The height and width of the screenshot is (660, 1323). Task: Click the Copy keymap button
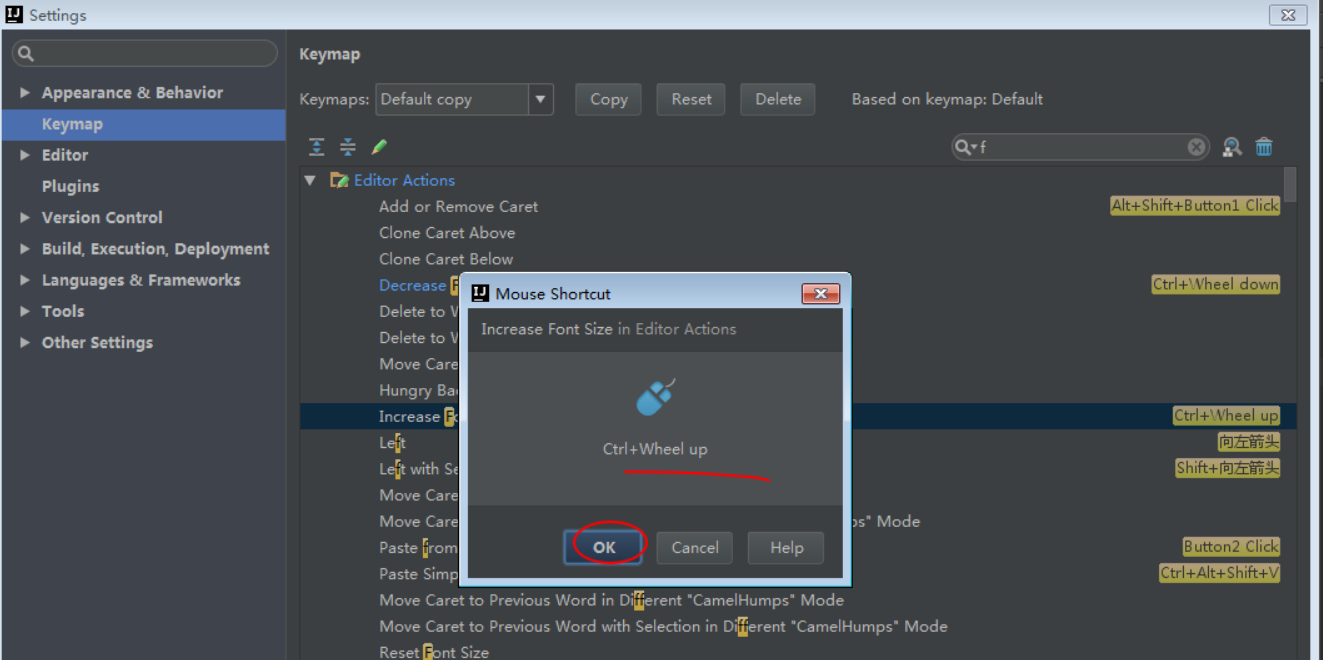(609, 99)
